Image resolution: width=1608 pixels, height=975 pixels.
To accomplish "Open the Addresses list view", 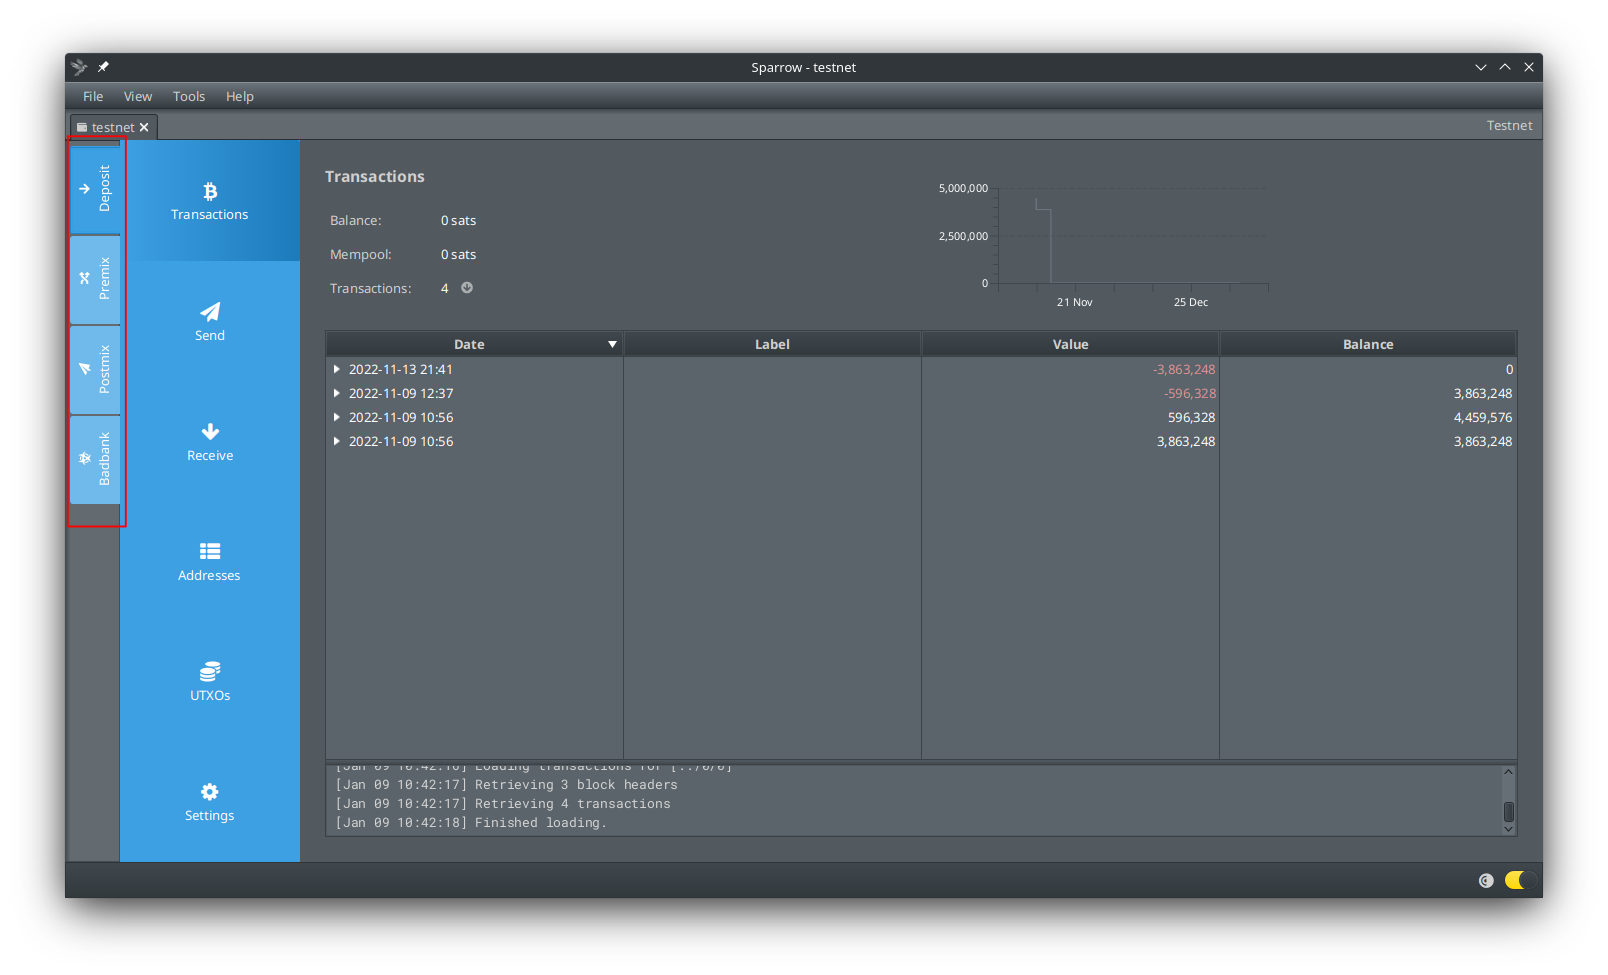I will click(x=210, y=561).
